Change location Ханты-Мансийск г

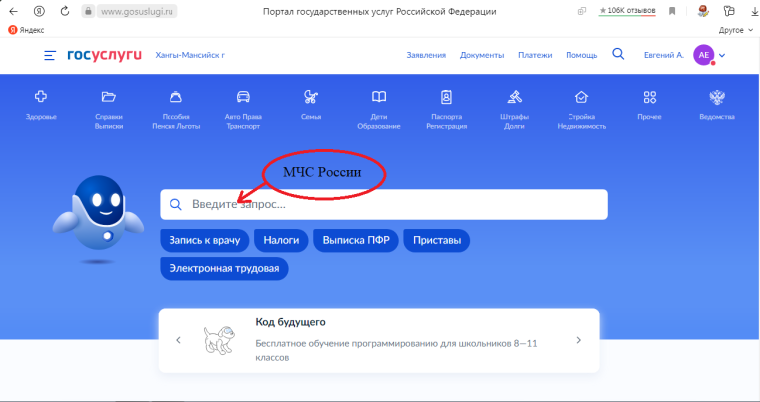coord(190,55)
